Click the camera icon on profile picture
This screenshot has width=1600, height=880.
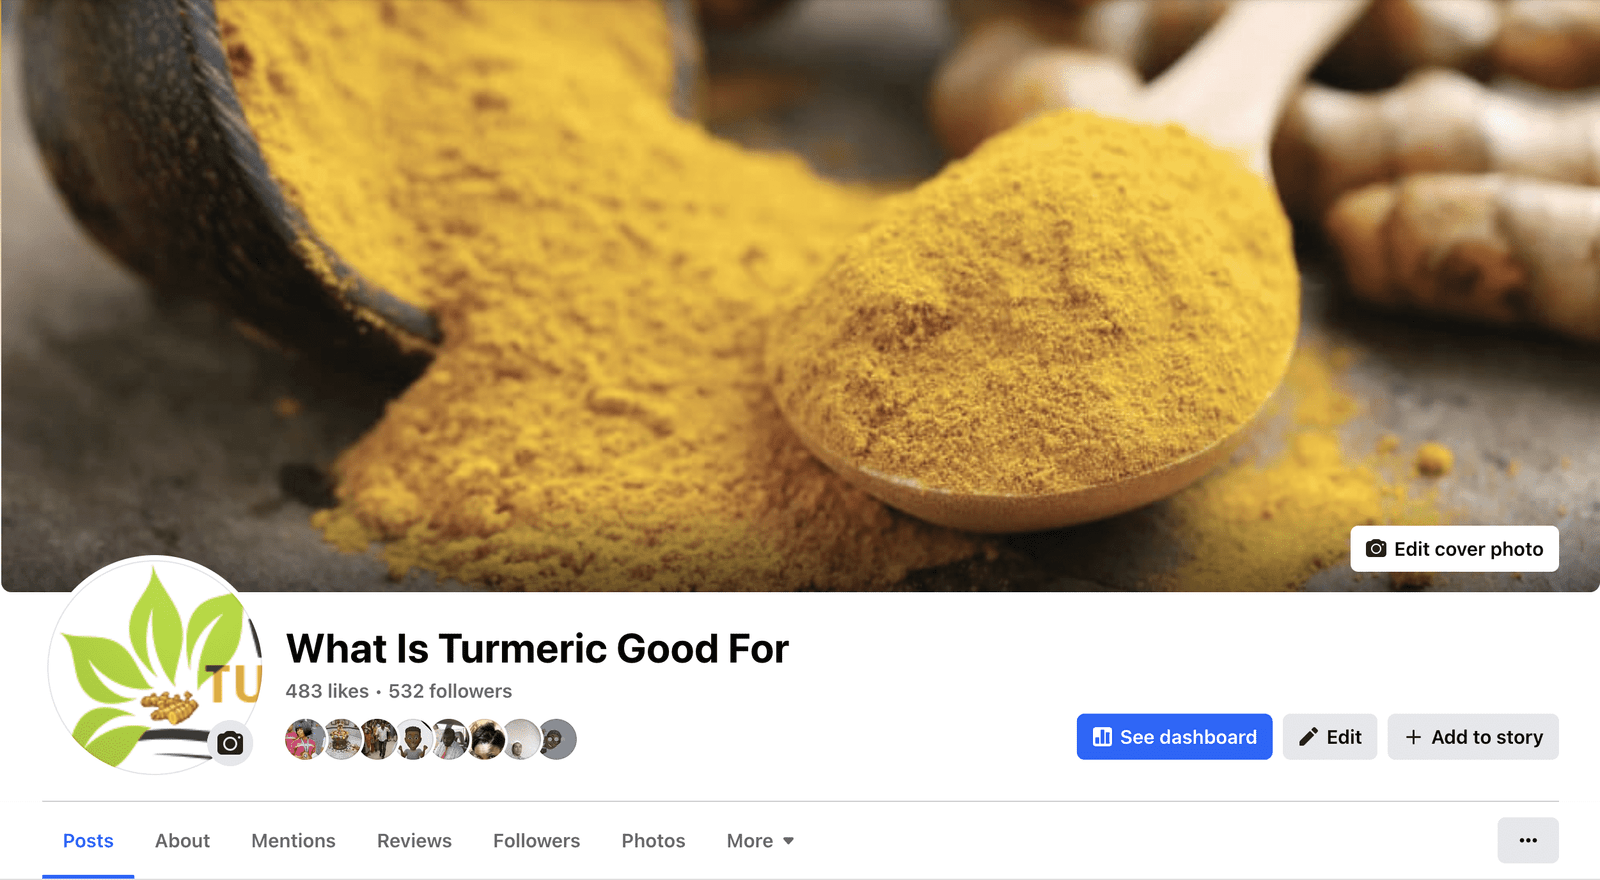[231, 743]
